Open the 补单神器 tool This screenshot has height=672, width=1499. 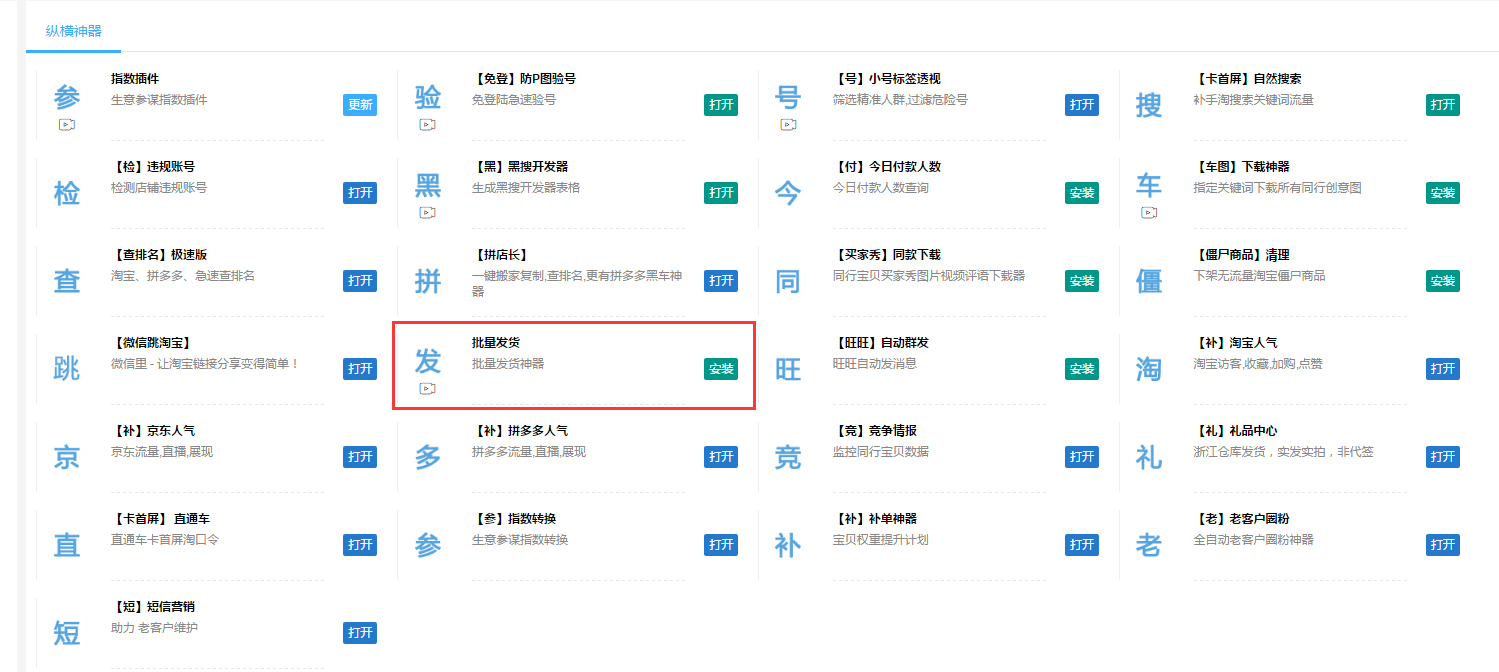pyautogui.click(x=1082, y=545)
